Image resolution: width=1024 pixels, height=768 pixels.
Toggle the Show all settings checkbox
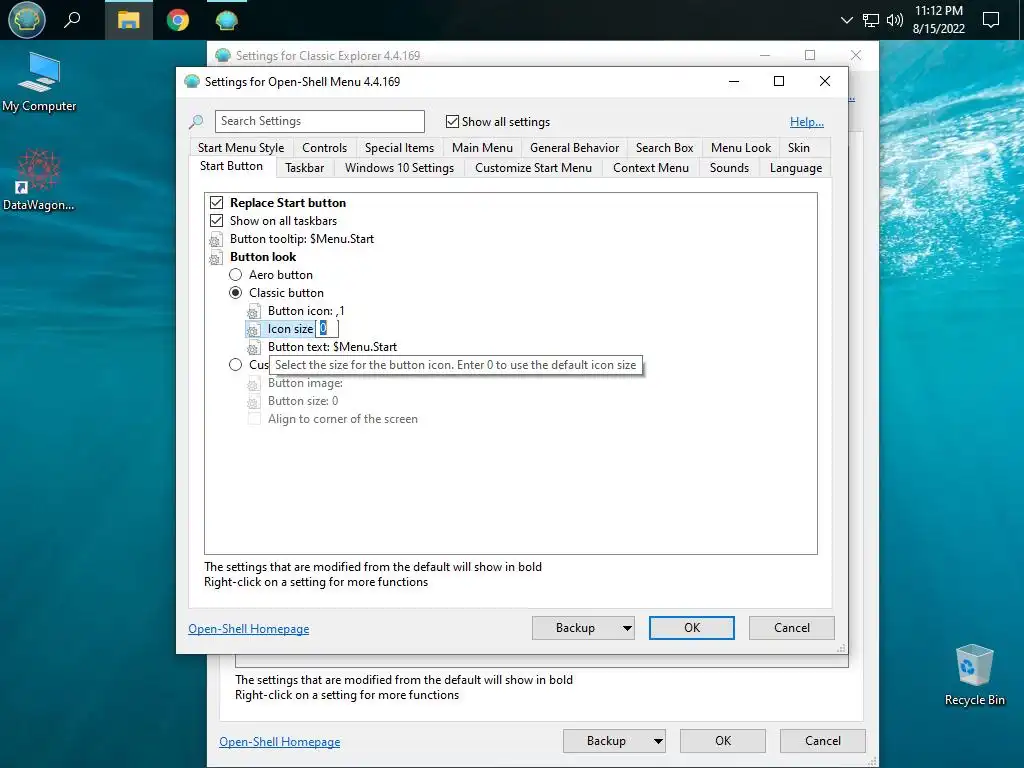452,121
